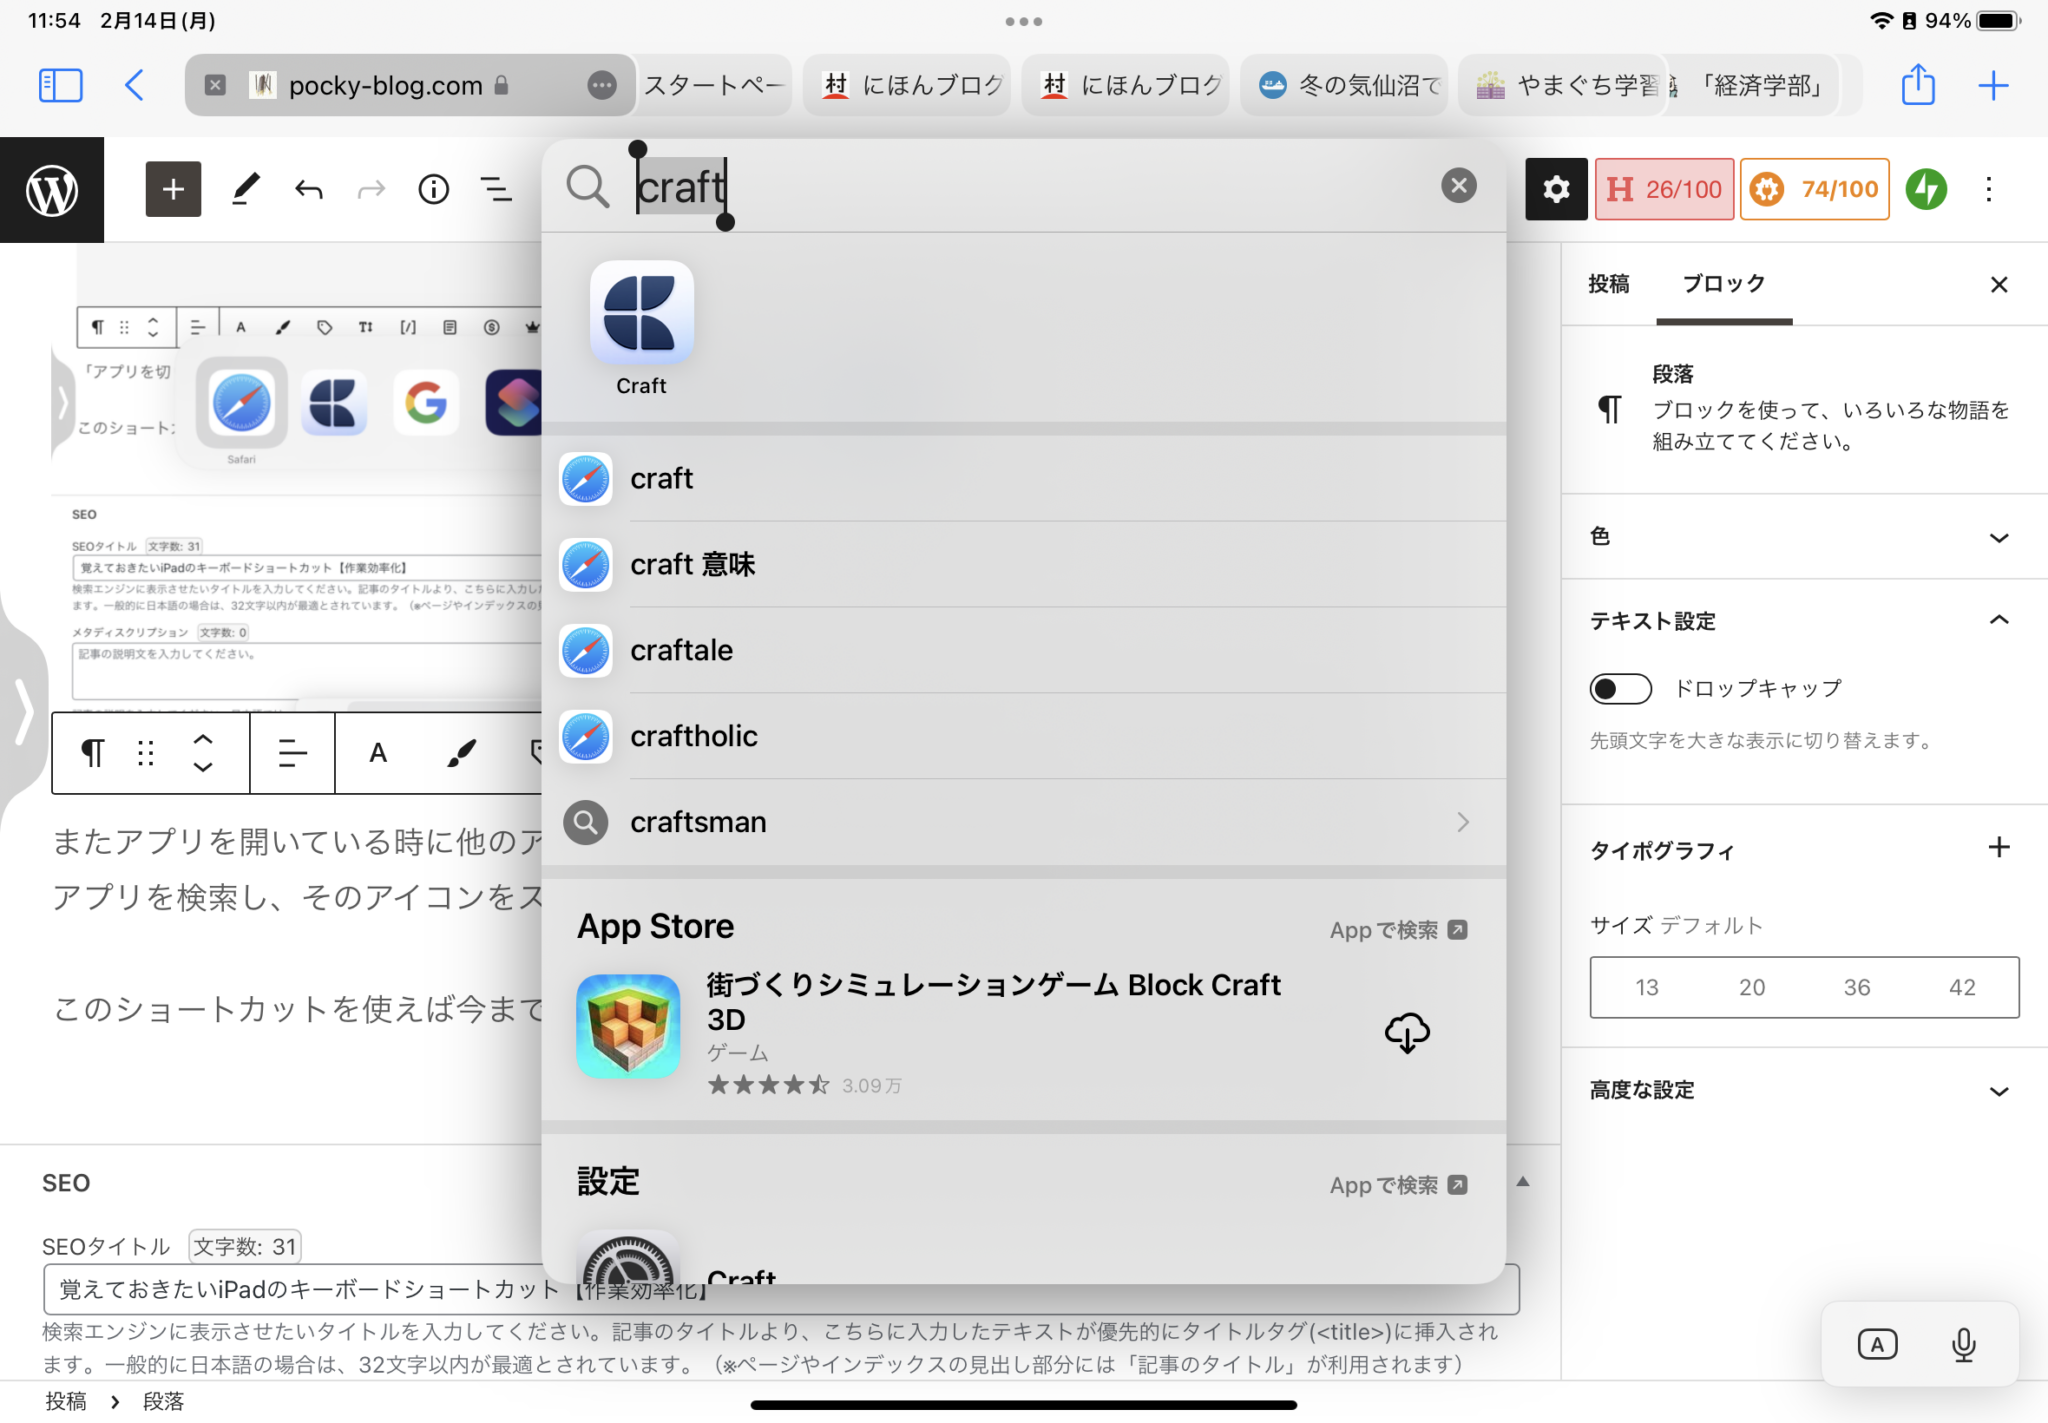The width and height of the screenshot is (2048, 1423).
Task: Go back with Safari back arrow
Action: pos(135,85)
